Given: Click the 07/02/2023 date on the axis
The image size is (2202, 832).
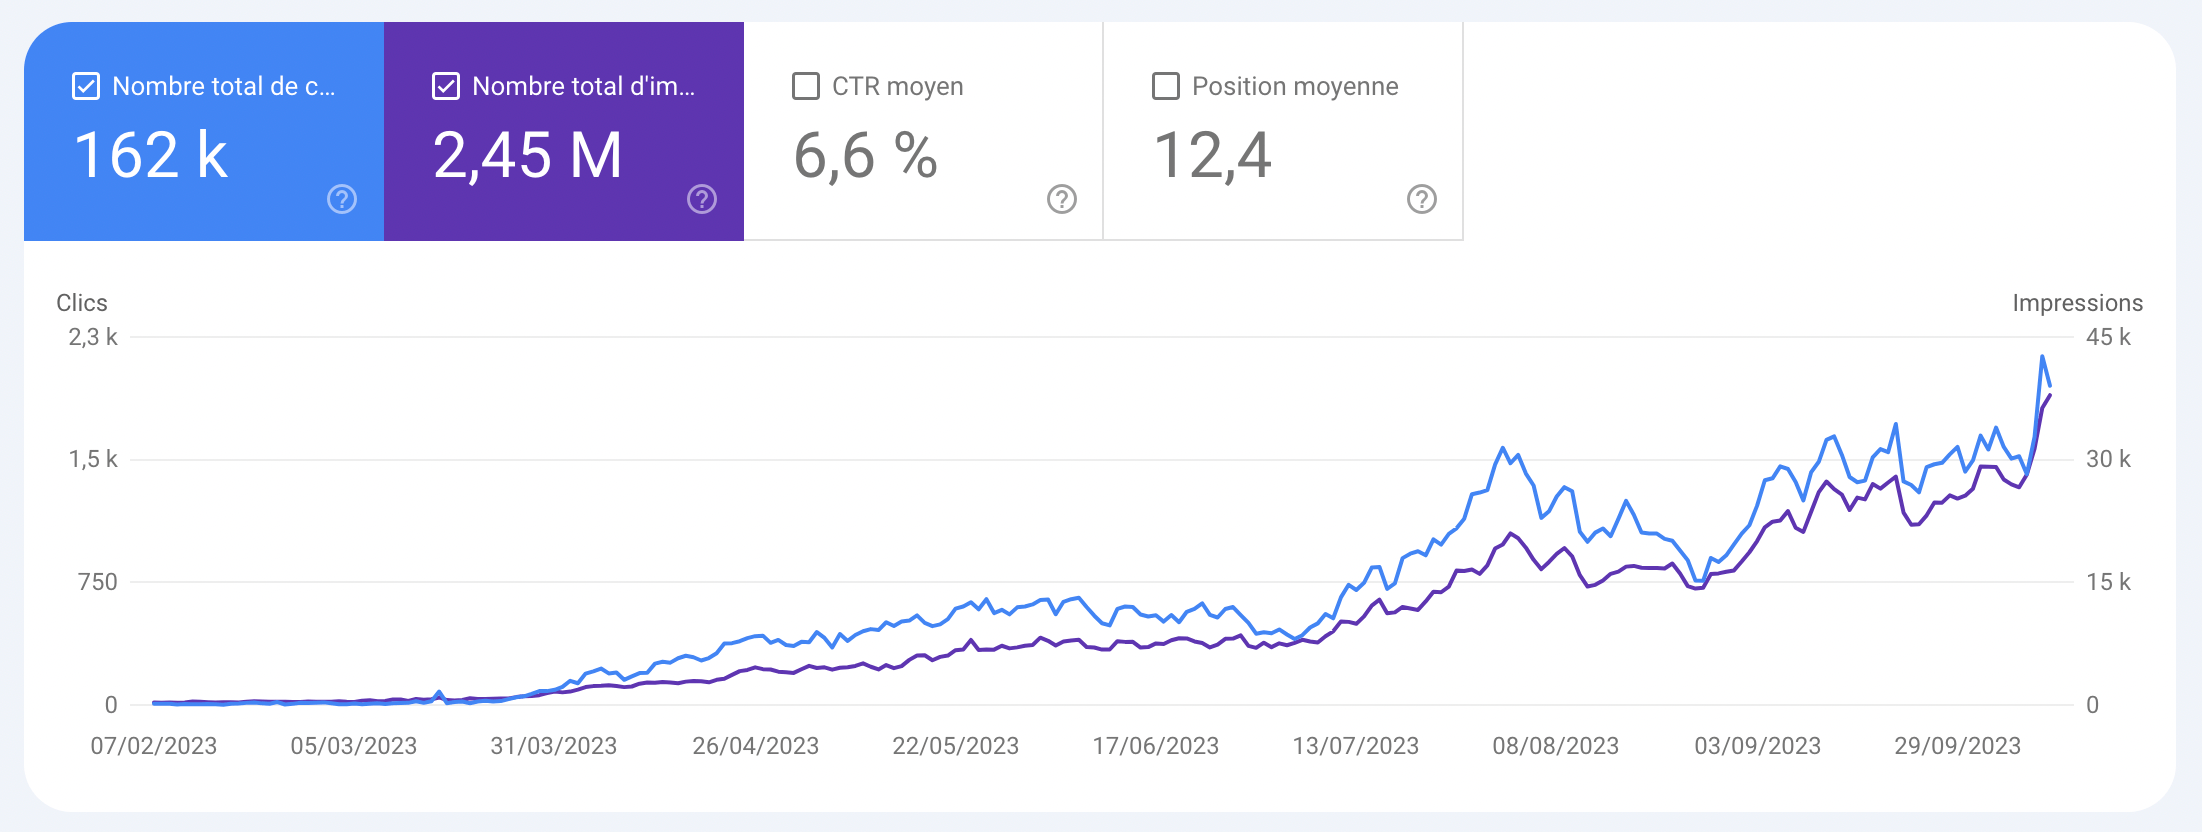Looking at the screenshot, I should click(x=154, y=746).
